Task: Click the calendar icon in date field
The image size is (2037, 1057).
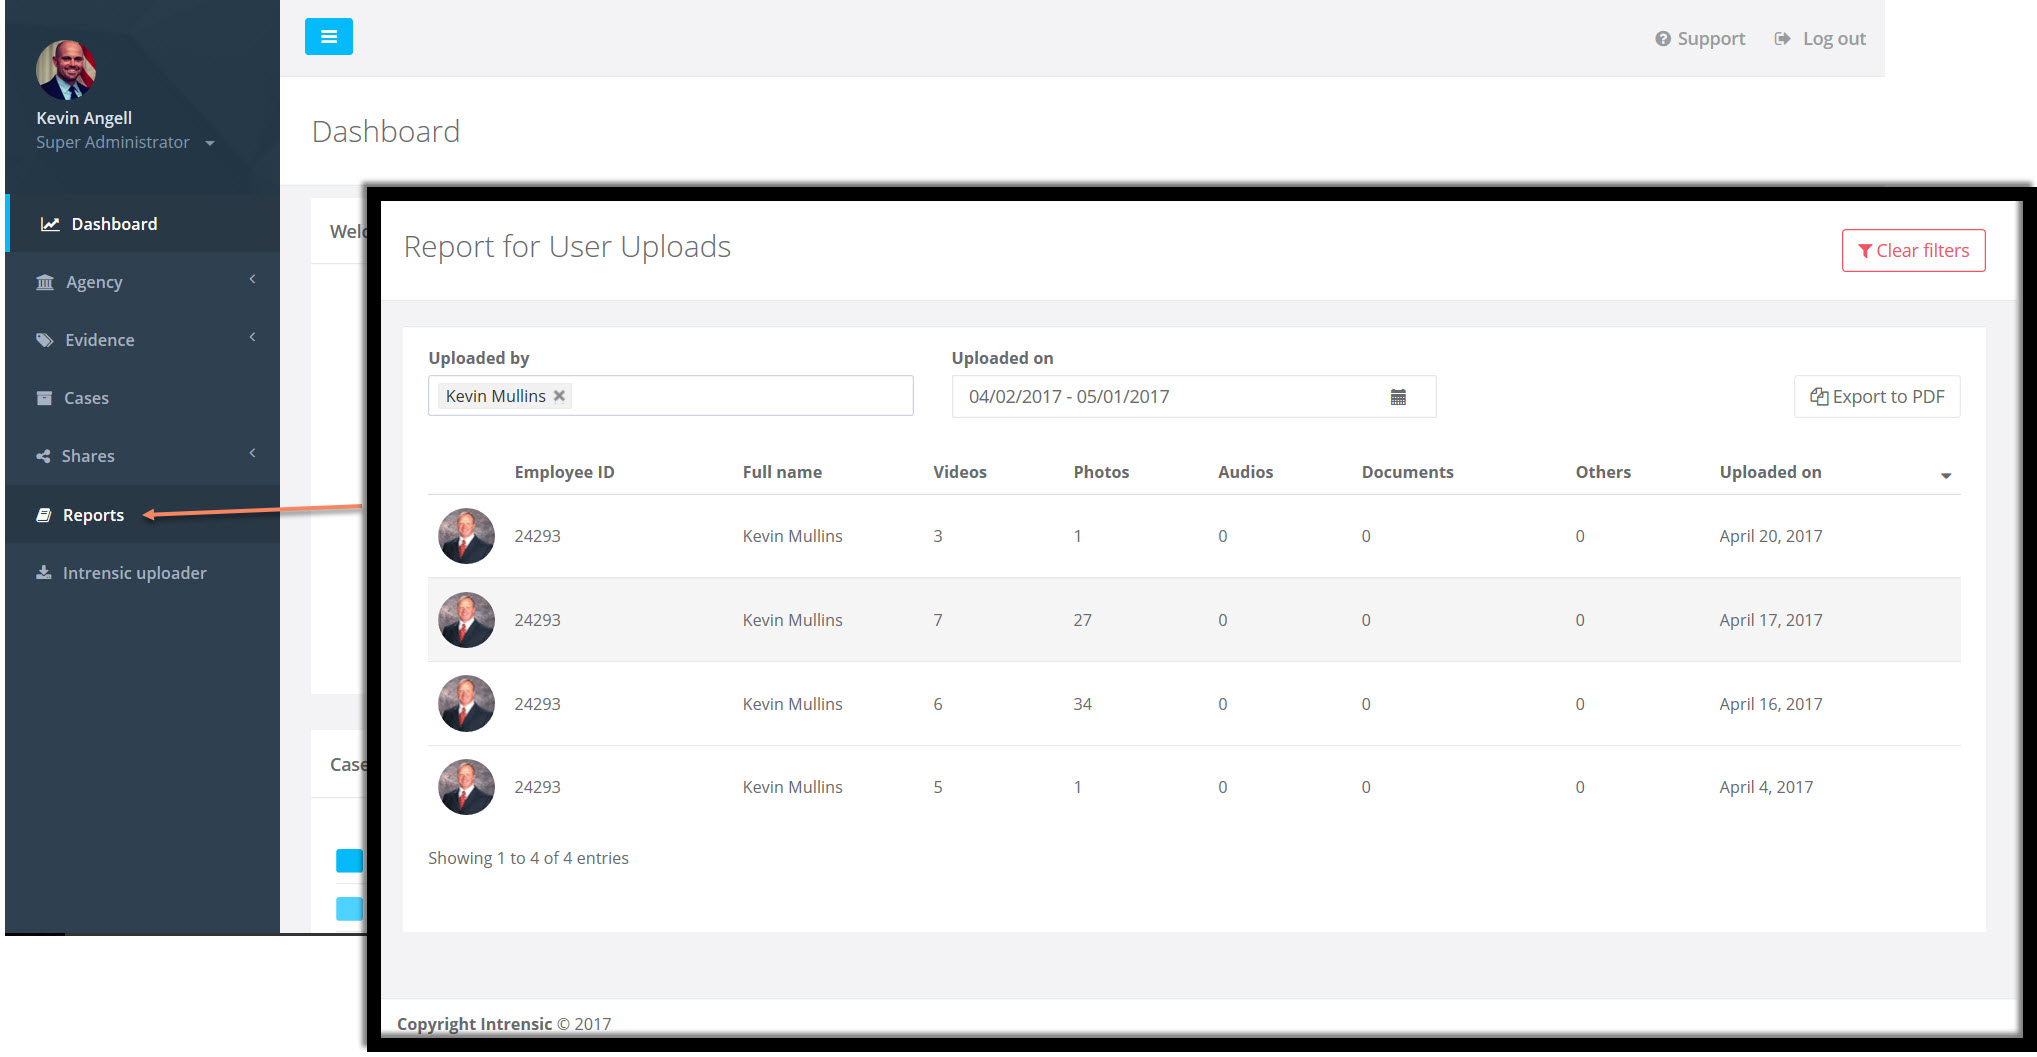Action: point(1397,397)
